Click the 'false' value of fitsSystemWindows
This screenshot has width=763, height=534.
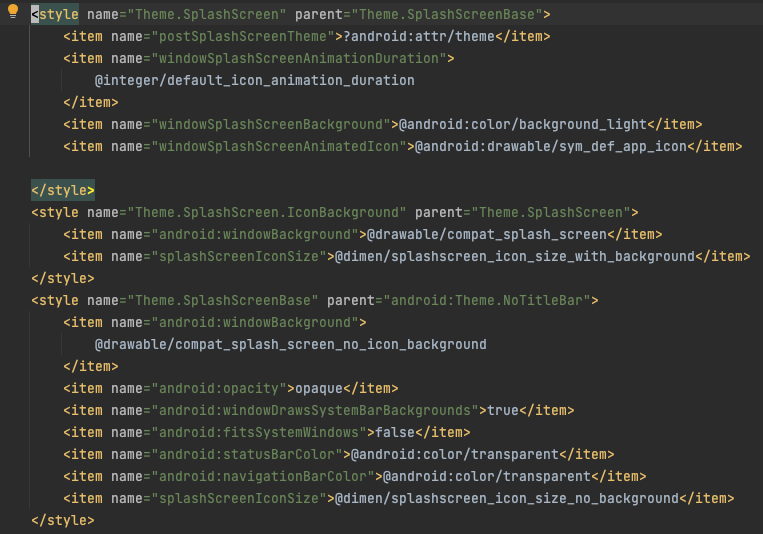point(395,432)
